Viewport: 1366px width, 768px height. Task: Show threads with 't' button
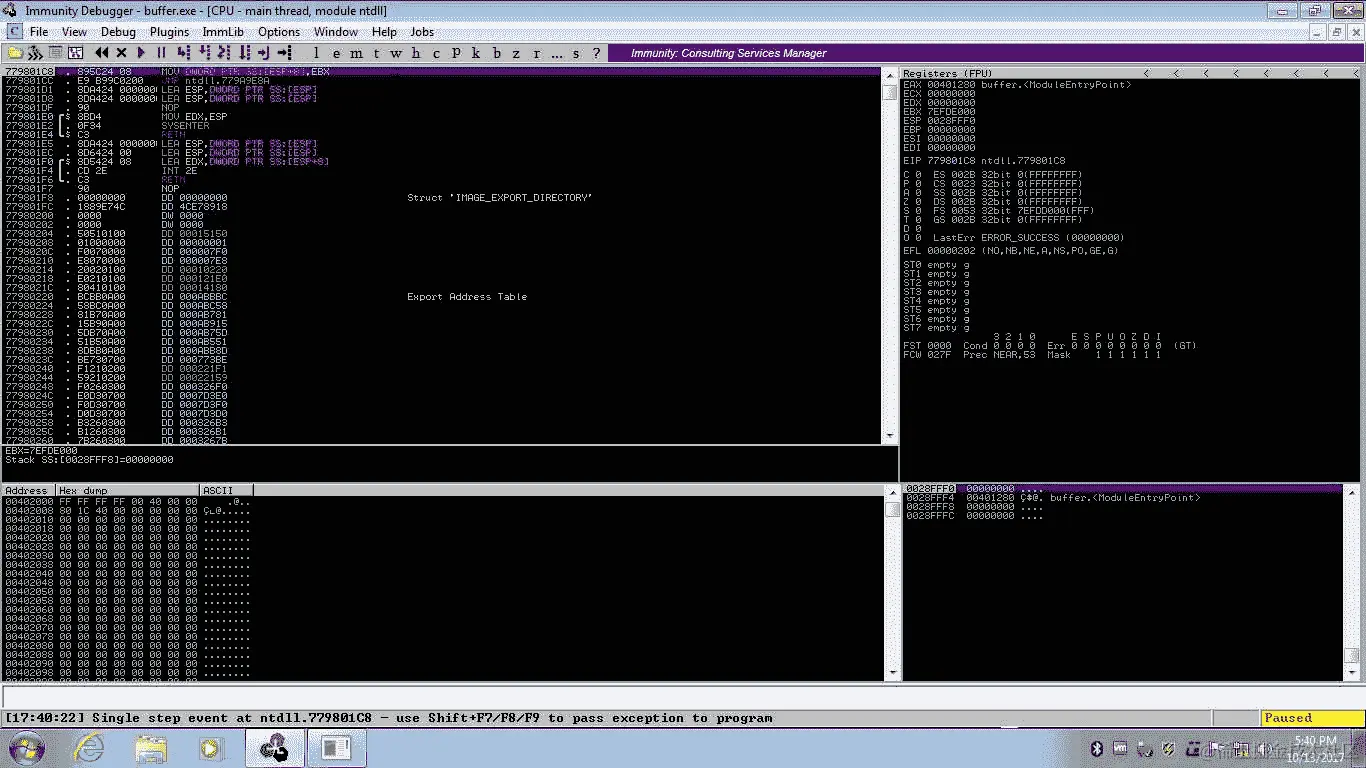click(x=376, y=53)
